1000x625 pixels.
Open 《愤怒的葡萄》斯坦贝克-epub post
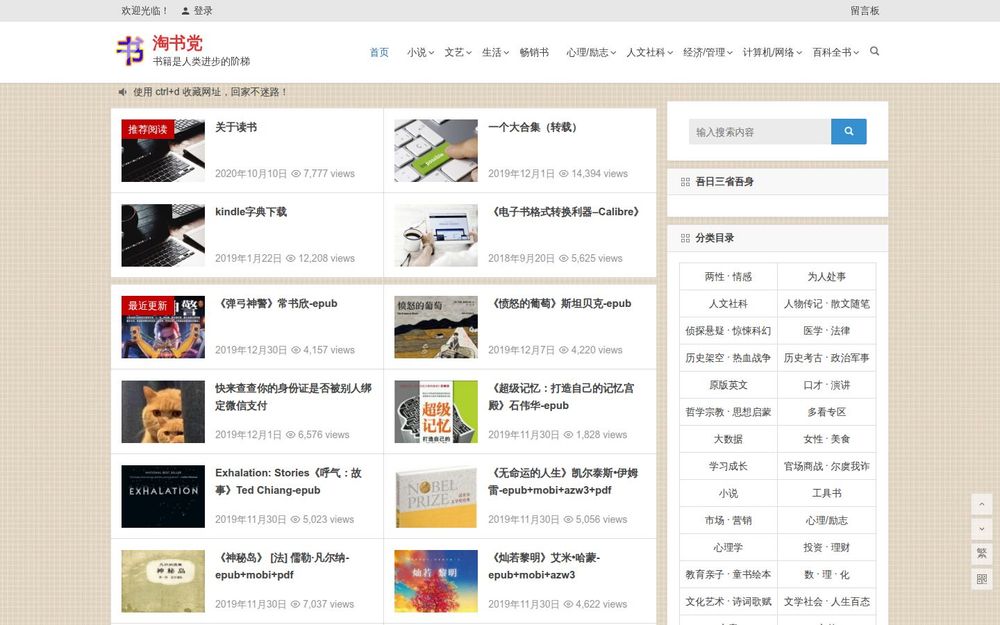click(560, 304)
